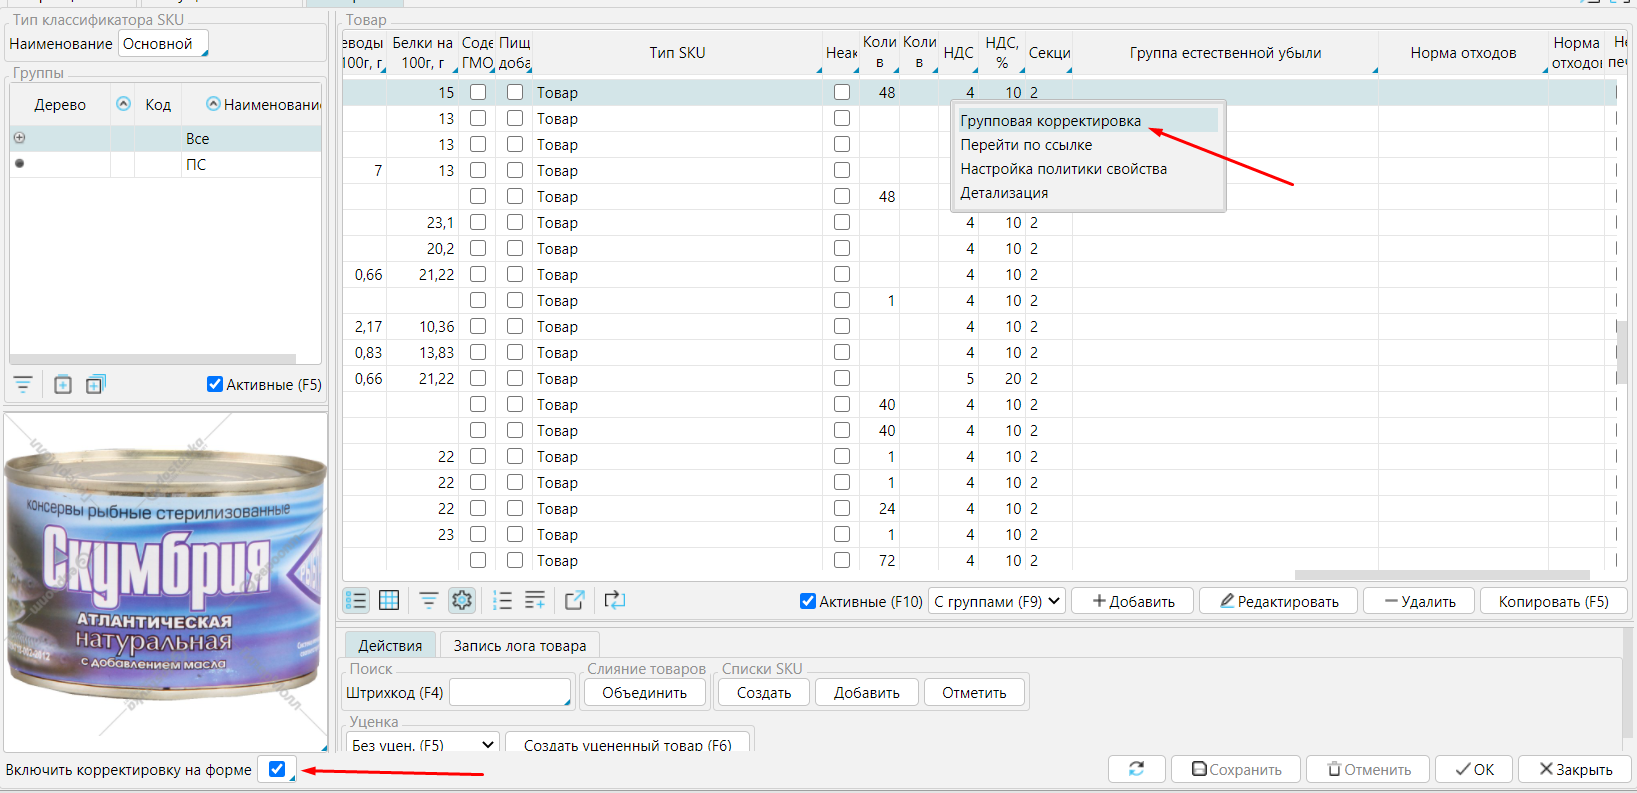Open the С группами (F9) dropdown
Screen dimensions: 1637x793
tap(996, 601)
